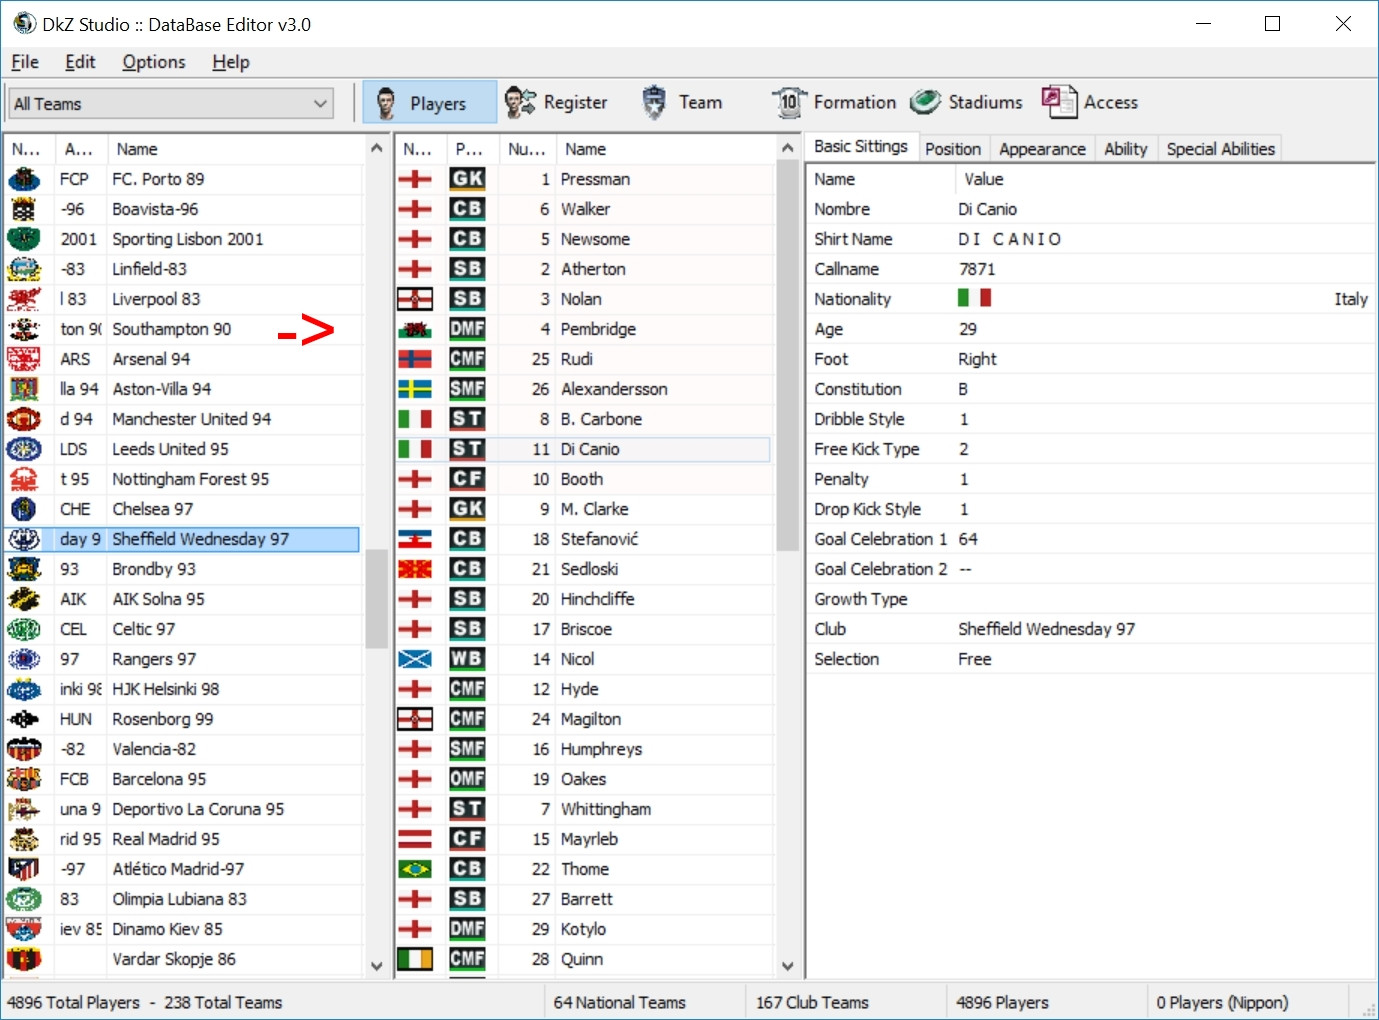Select Aston-Villa 94 in team list
The height and width of the screenshot is (1020, 1379).
pos(183,389)
